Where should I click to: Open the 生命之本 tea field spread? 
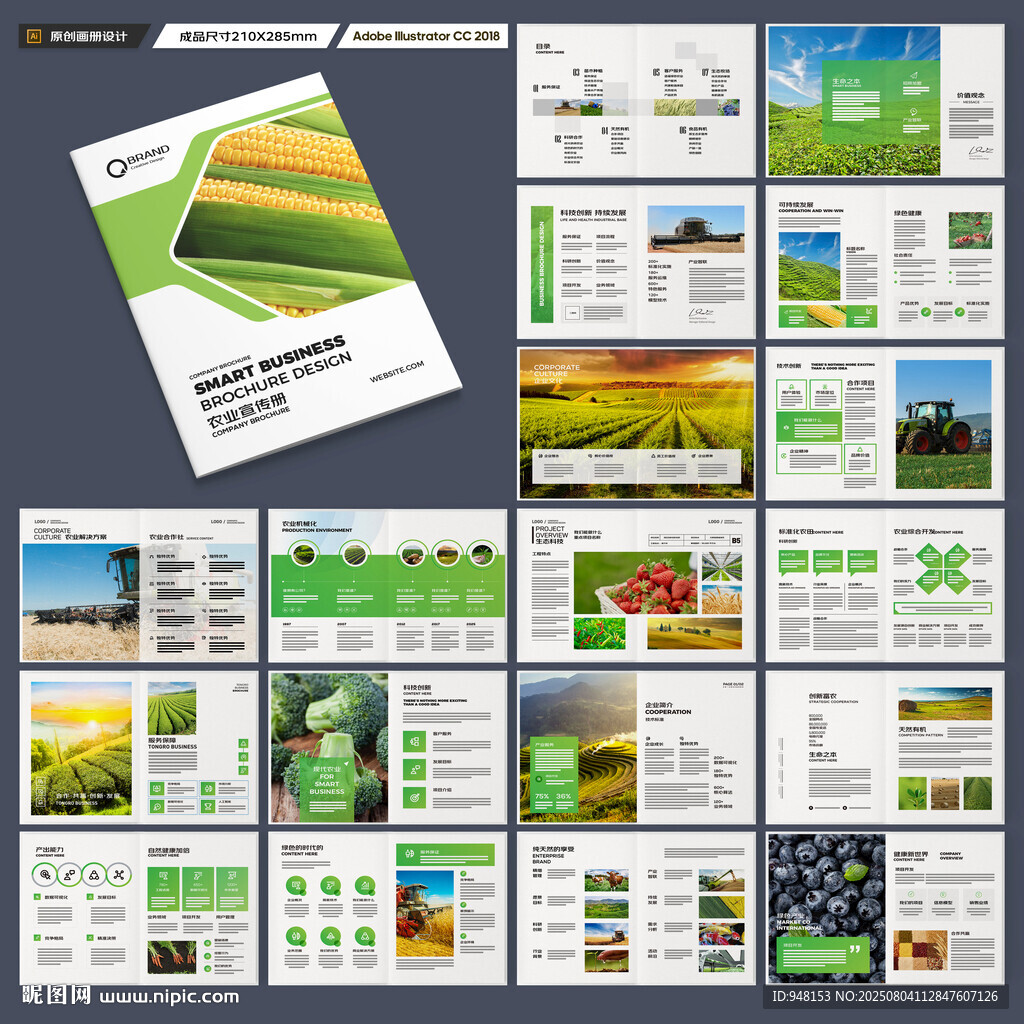click(885, 101)
